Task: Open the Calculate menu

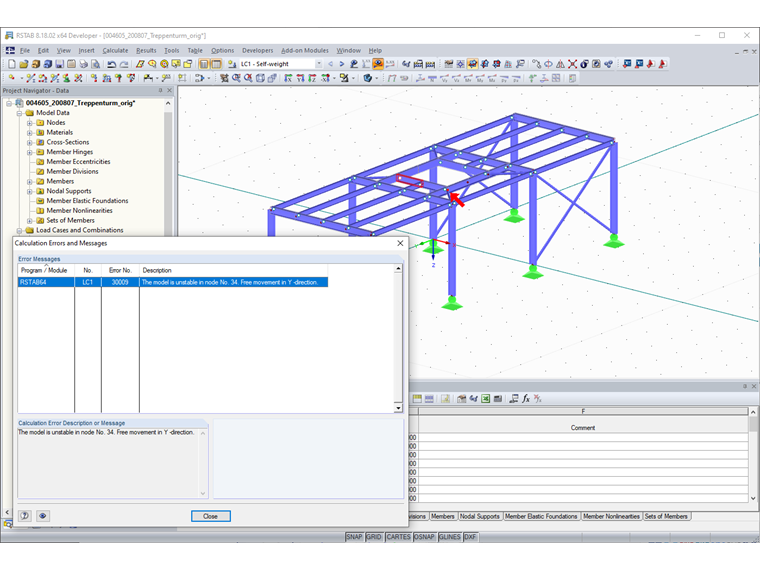Action: click(x=115, y=50)
